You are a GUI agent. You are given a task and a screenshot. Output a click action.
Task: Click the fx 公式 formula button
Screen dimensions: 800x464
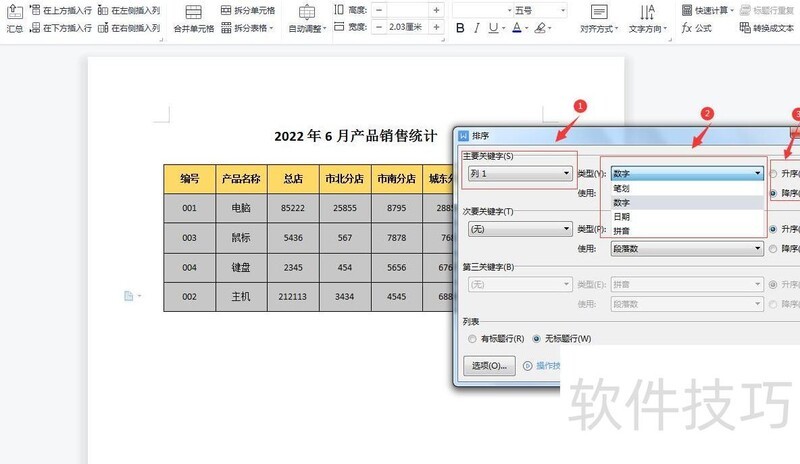point(696,28)
